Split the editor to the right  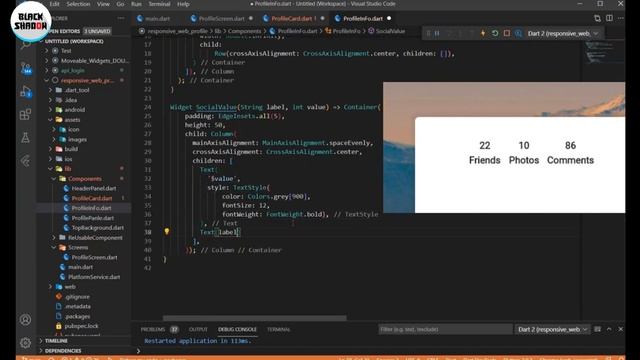point(609,18)
